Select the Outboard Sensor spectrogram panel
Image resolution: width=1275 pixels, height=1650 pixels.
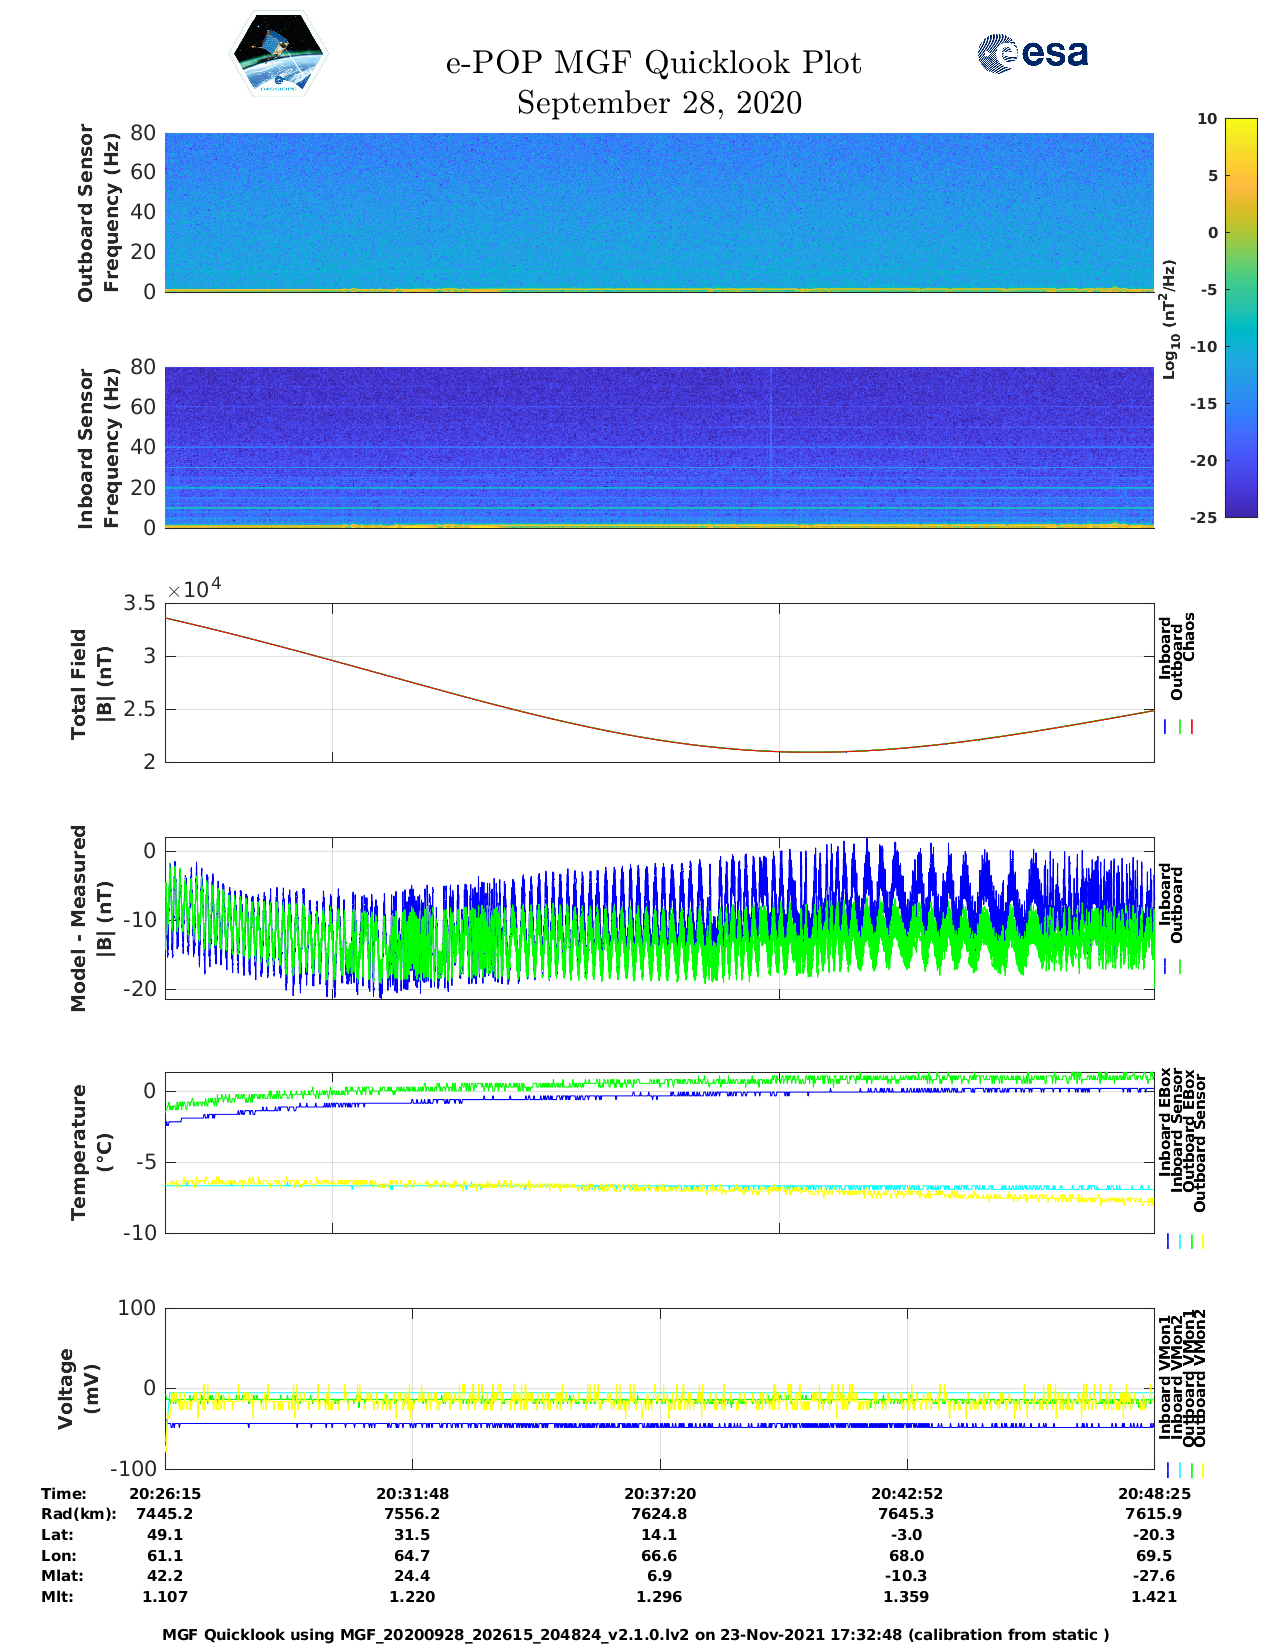(659, 211)
